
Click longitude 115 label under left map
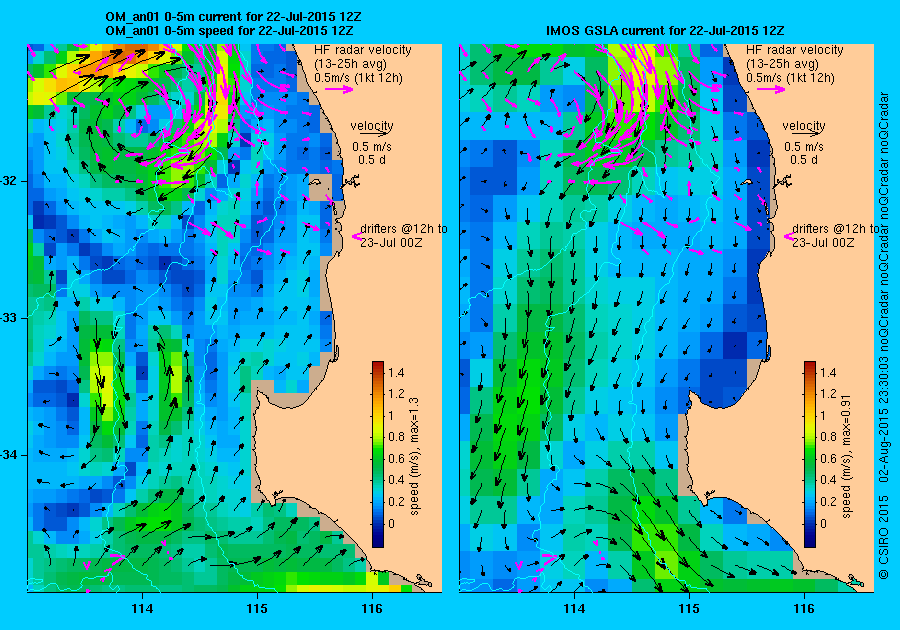click(257, 609)
